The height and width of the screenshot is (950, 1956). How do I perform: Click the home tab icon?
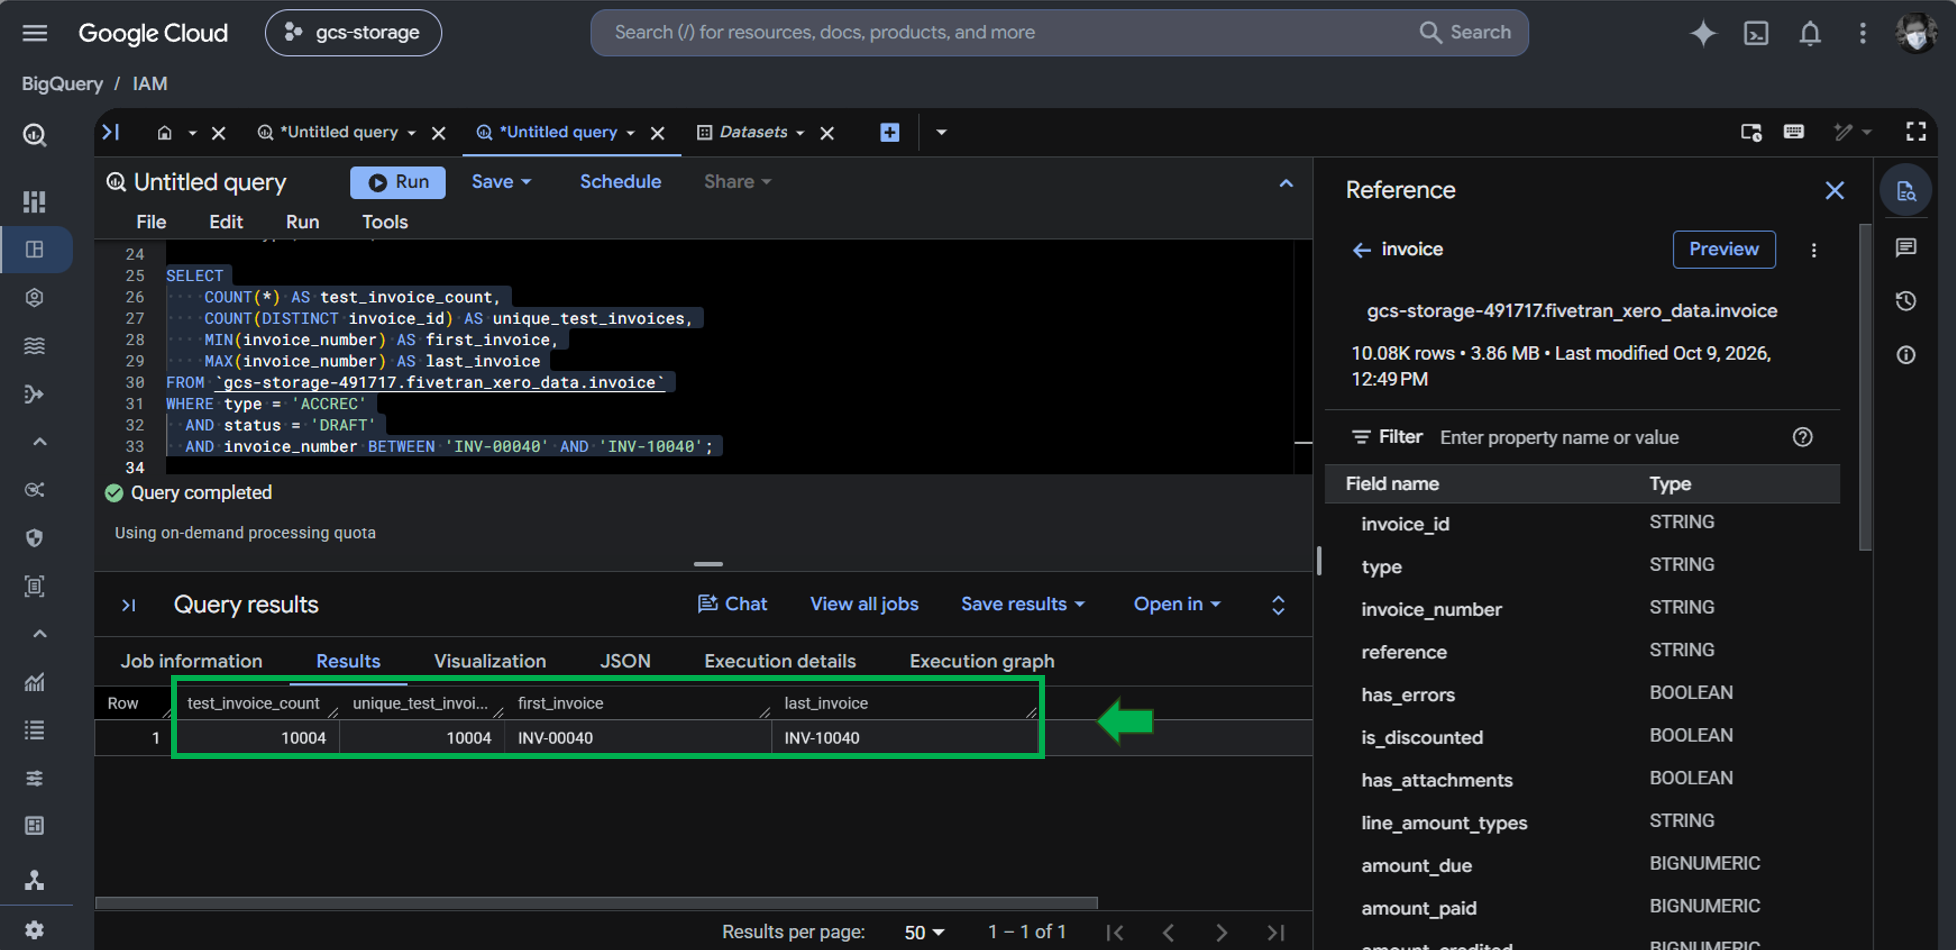(x=165, y=132)
